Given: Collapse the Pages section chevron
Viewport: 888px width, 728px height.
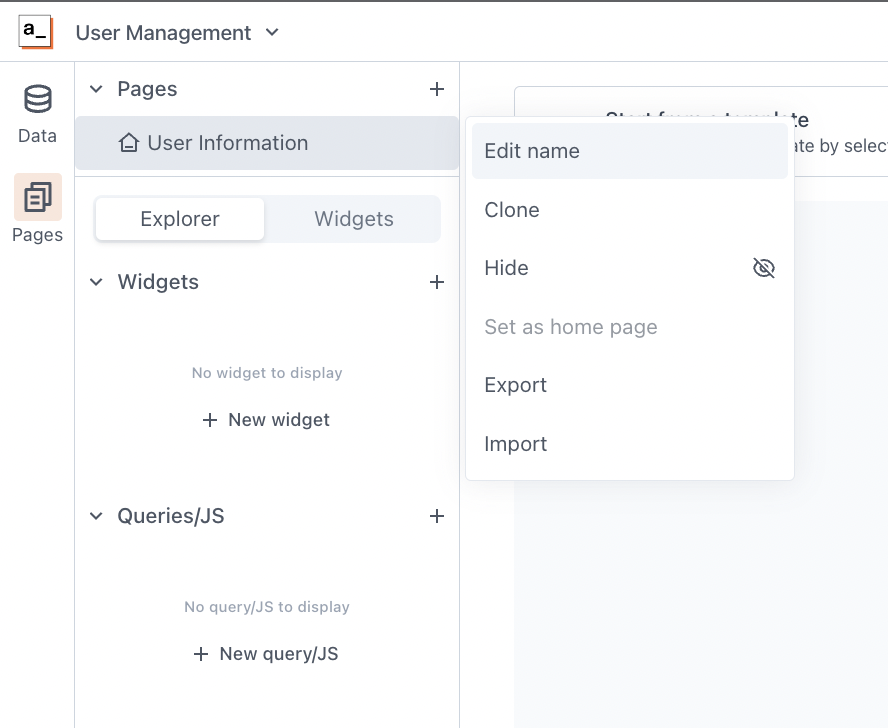Looking at the screenshot, I should [x=96, y=89].
